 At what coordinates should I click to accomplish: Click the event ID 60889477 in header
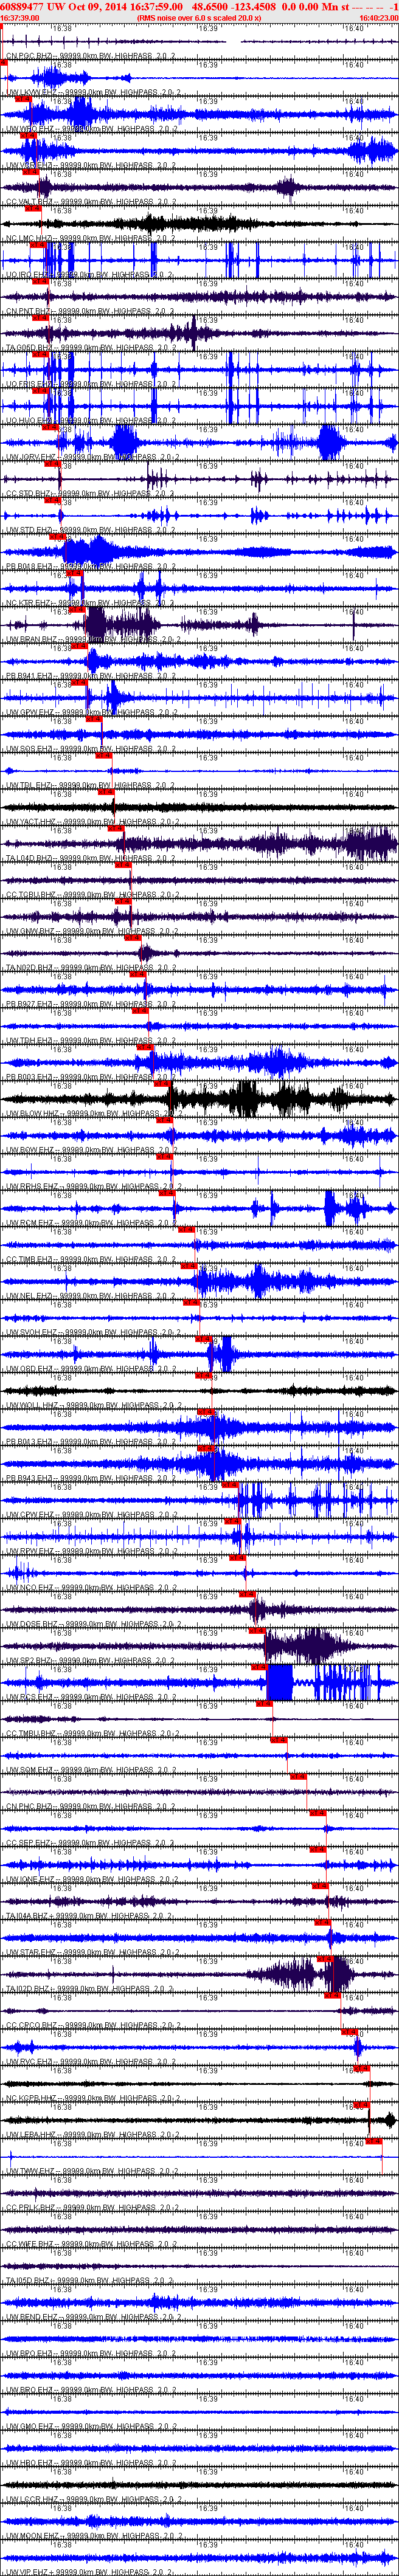click(x=21, y=6)
